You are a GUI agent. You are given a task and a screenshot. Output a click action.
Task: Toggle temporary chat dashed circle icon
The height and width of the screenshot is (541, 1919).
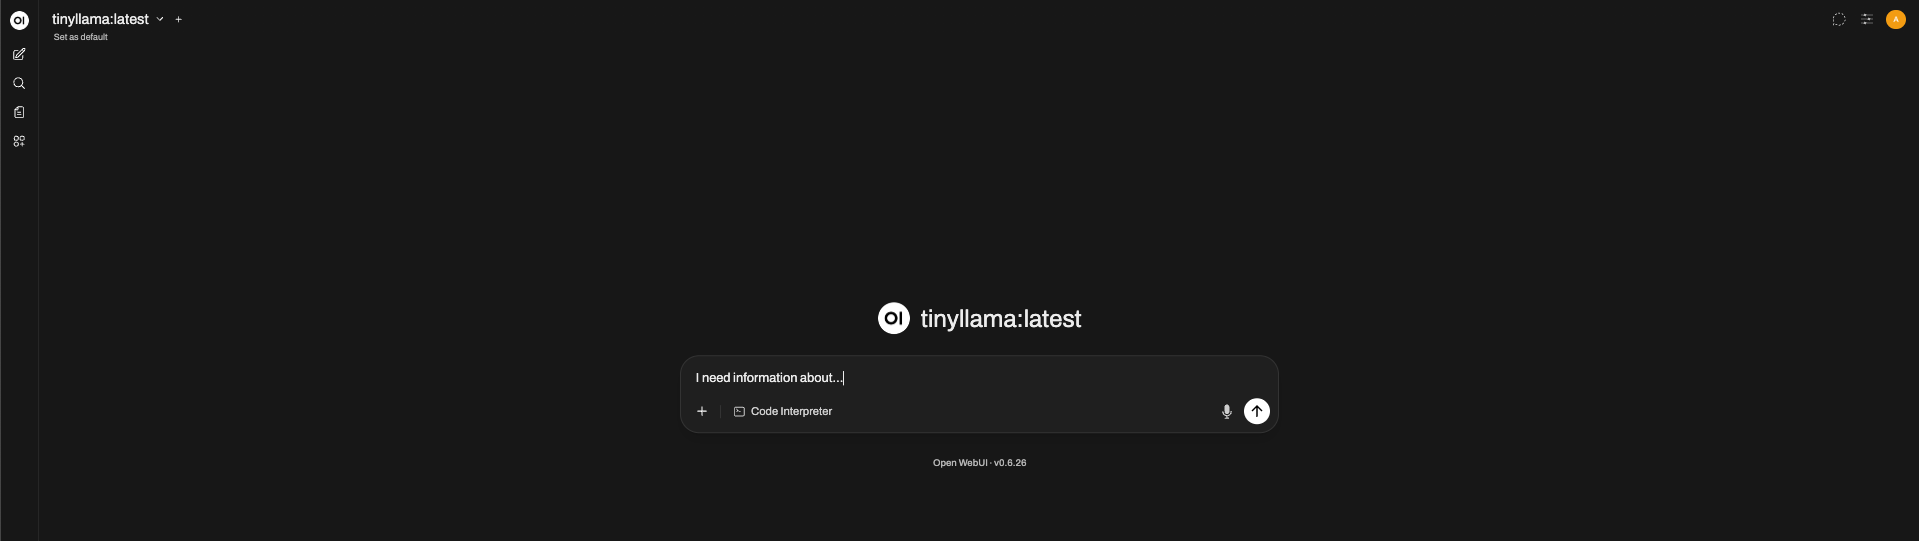1838,19
